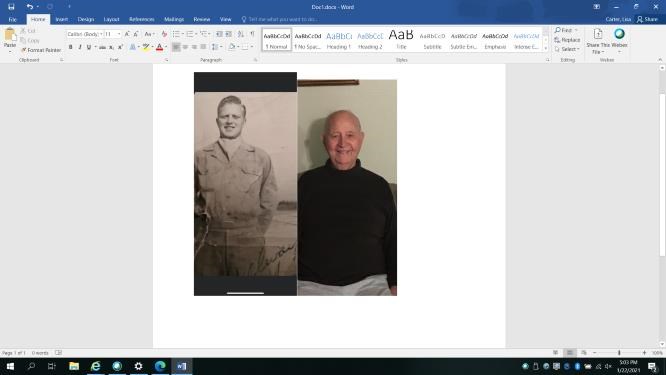Click the Tell me what you want box
This screenshot has width=666, height=375.
click(x=282, y=20)
